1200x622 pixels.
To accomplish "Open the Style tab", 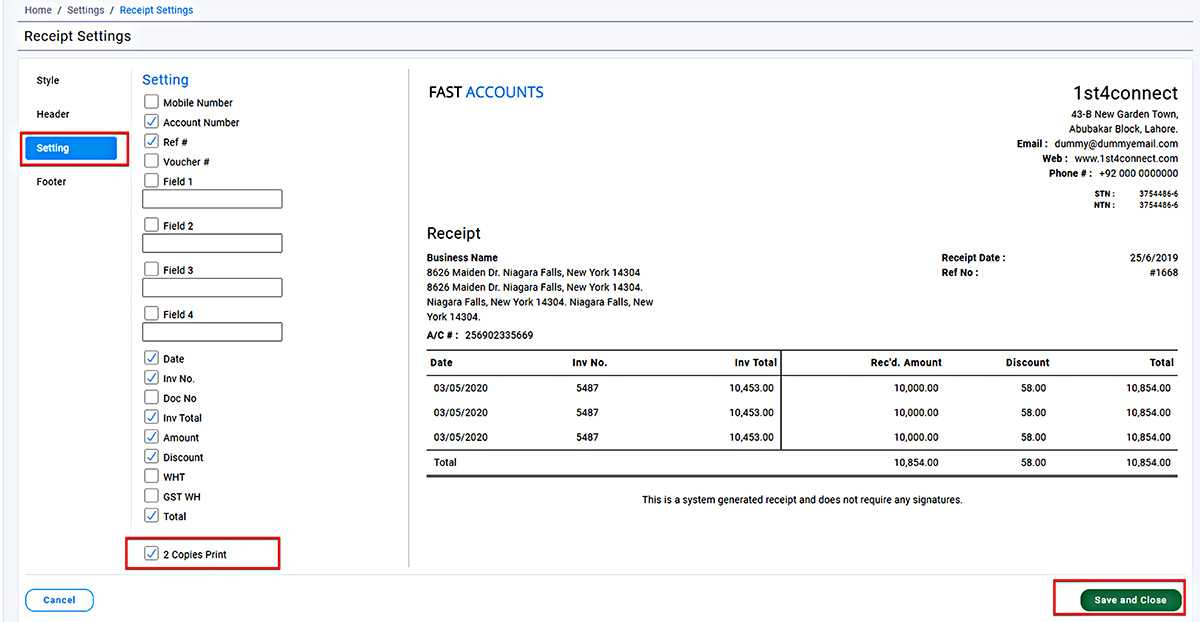I will click(x=48, y=80).
